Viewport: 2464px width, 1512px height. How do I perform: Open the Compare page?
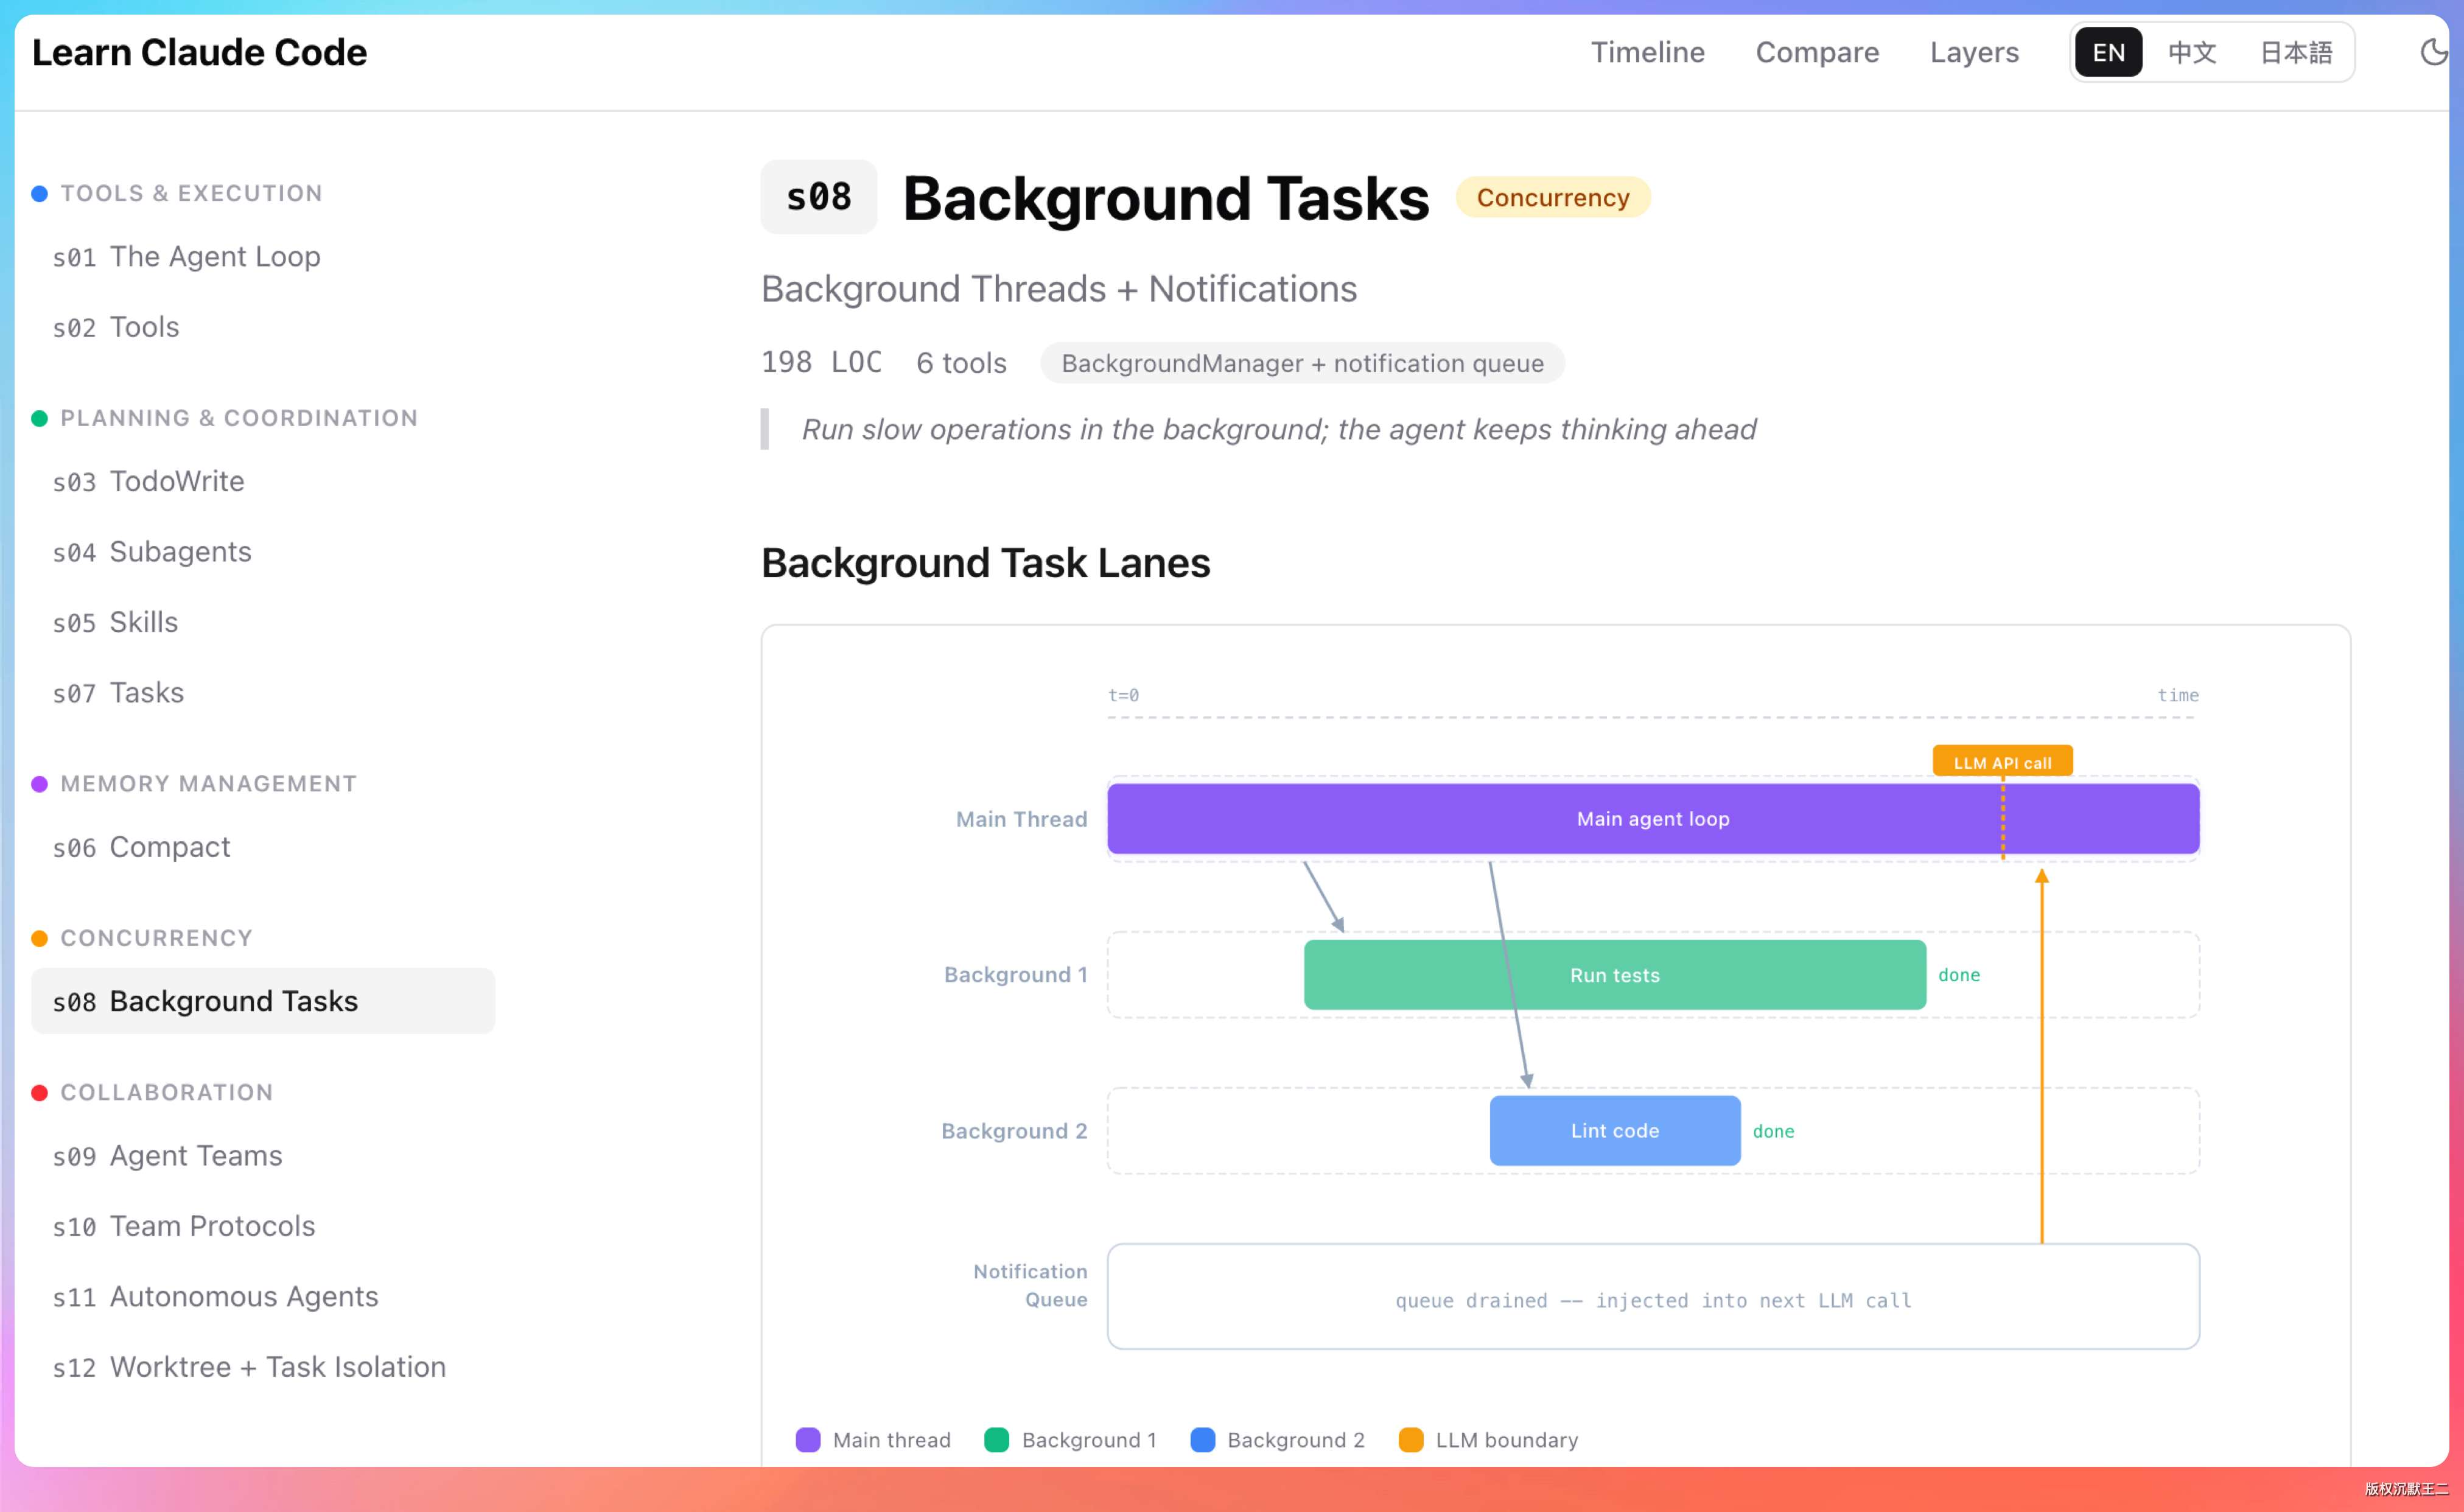tap(1817, 52)
